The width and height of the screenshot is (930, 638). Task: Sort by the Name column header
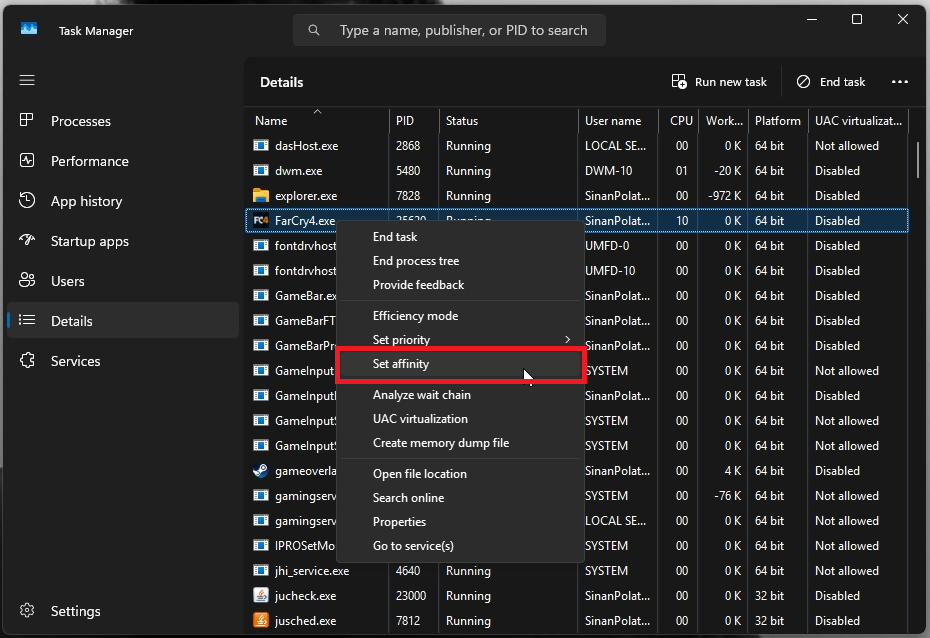click(317, 120)
